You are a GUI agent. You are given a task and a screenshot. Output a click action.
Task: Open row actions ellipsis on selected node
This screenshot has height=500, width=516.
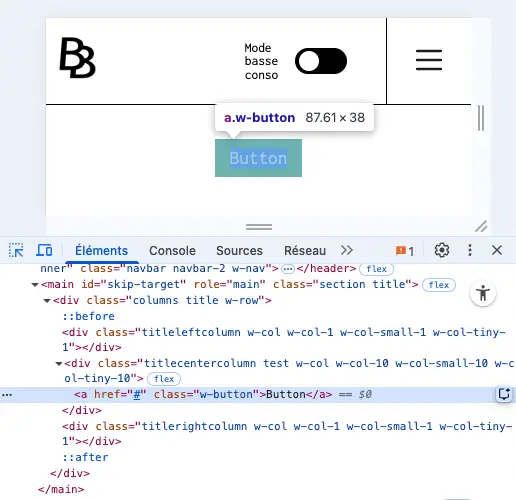(7, 395)
